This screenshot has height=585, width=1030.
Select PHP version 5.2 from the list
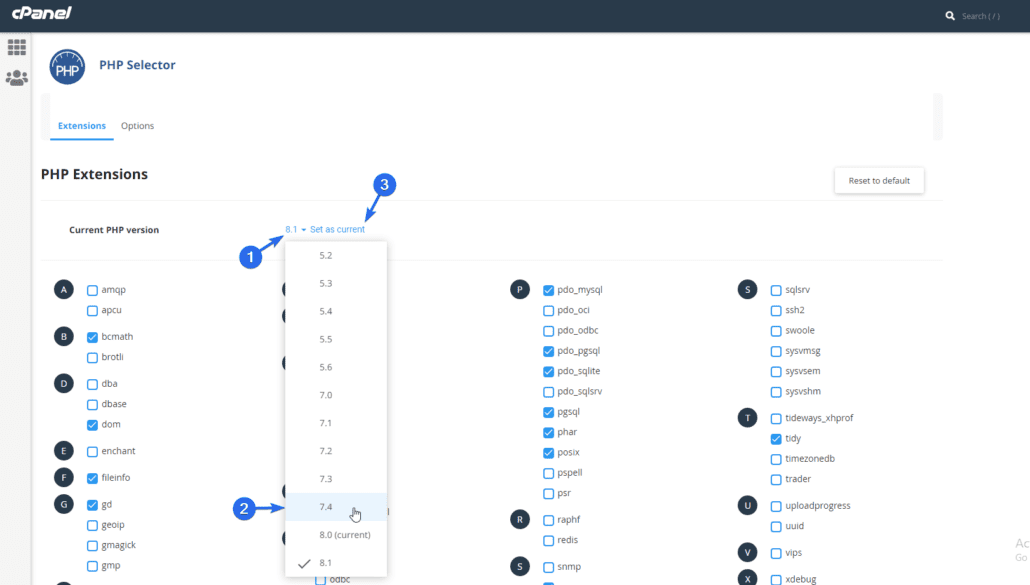click(x=336, y=255)
